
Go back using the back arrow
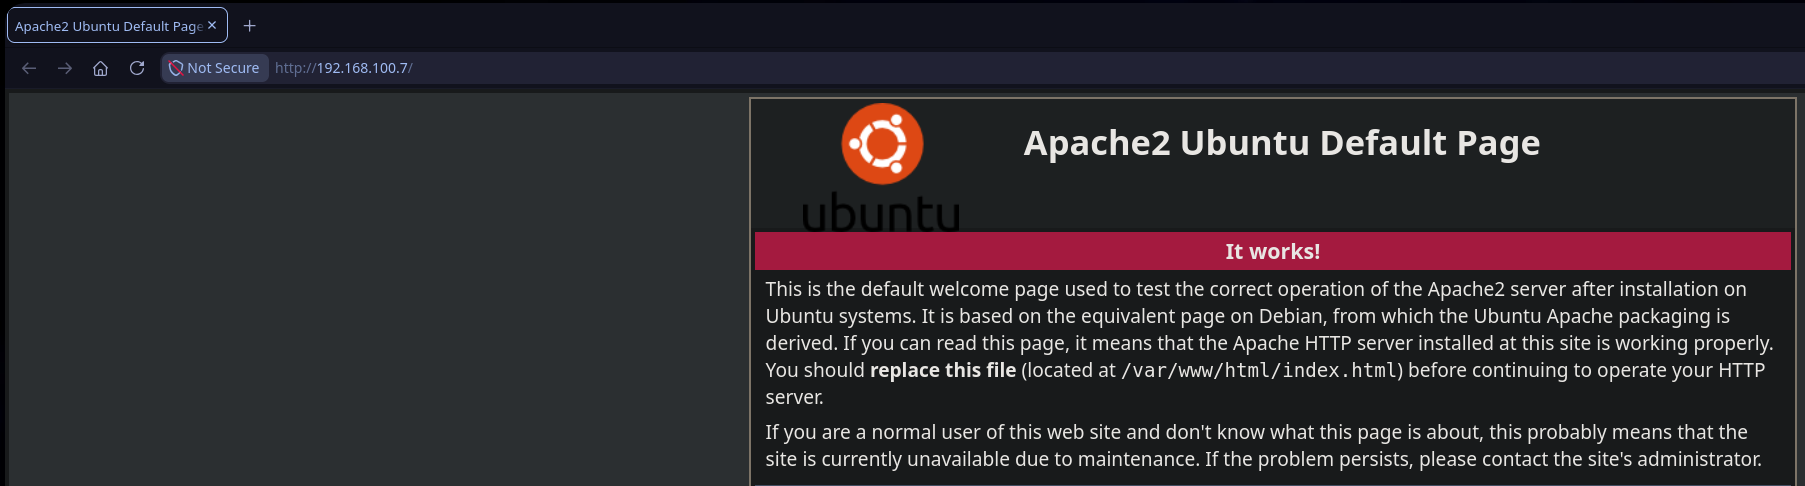click(x=29, y=68)
